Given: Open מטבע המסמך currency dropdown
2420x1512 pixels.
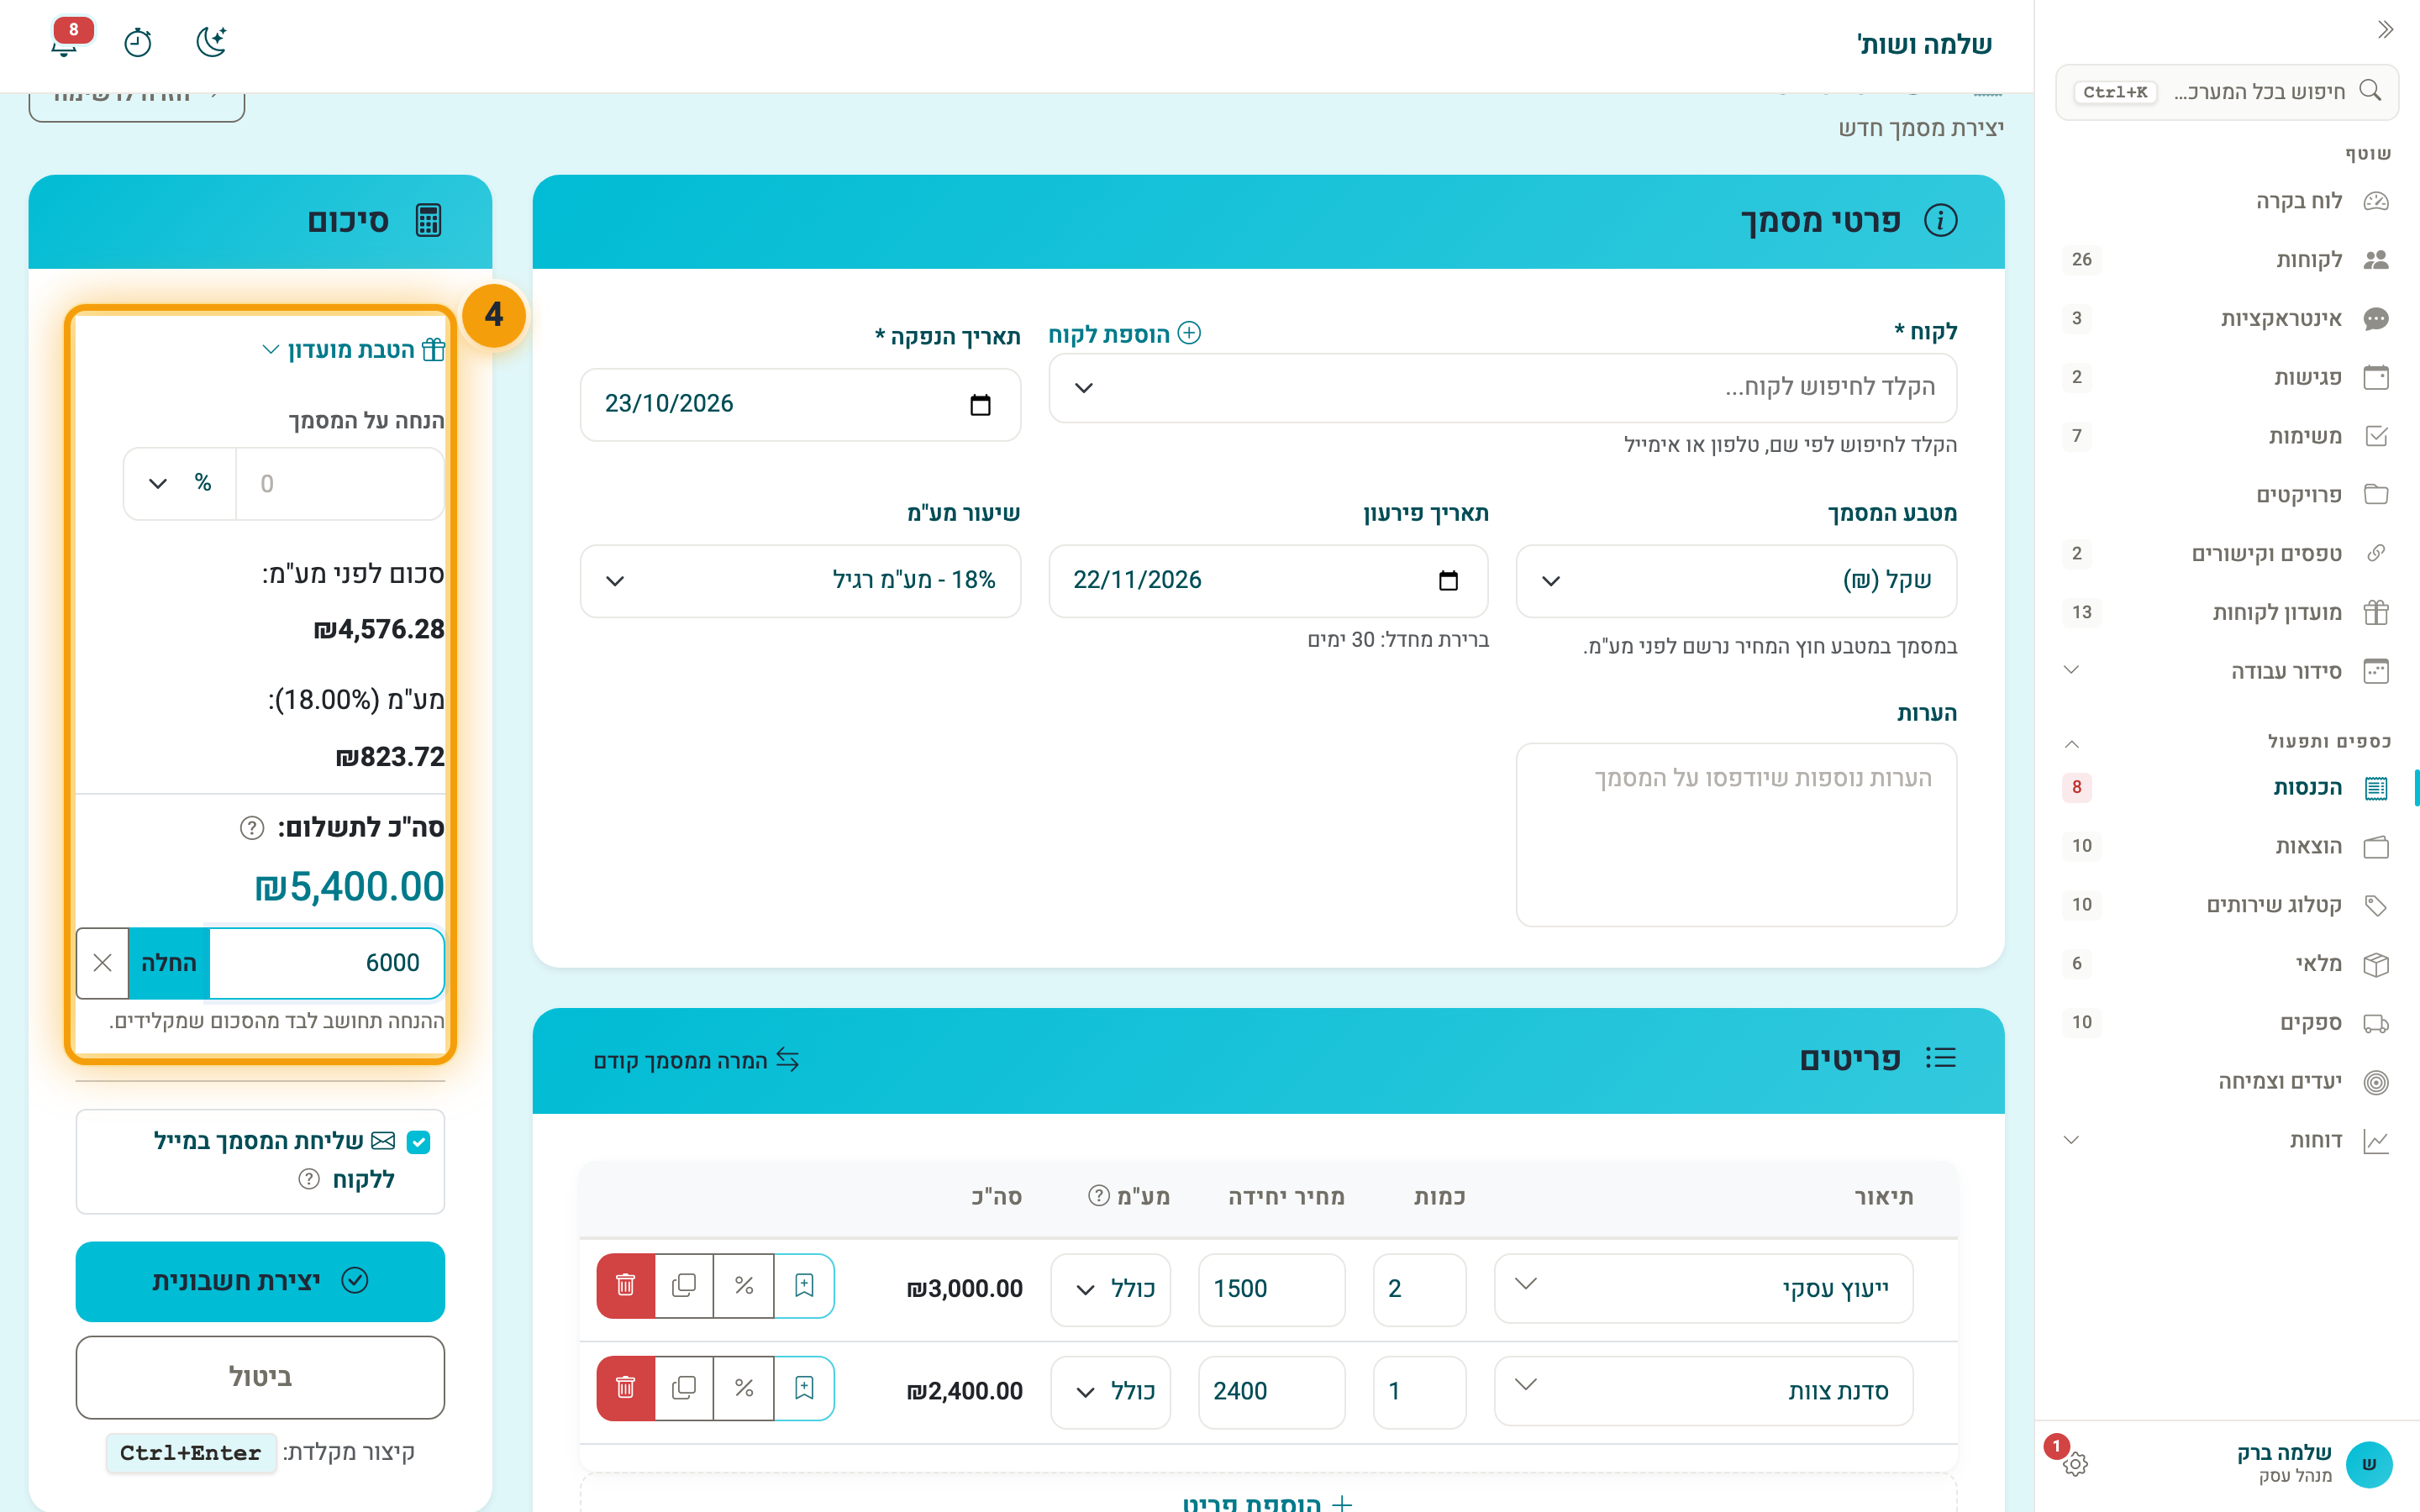Looking at the screenshot, I should (1736, 581).
